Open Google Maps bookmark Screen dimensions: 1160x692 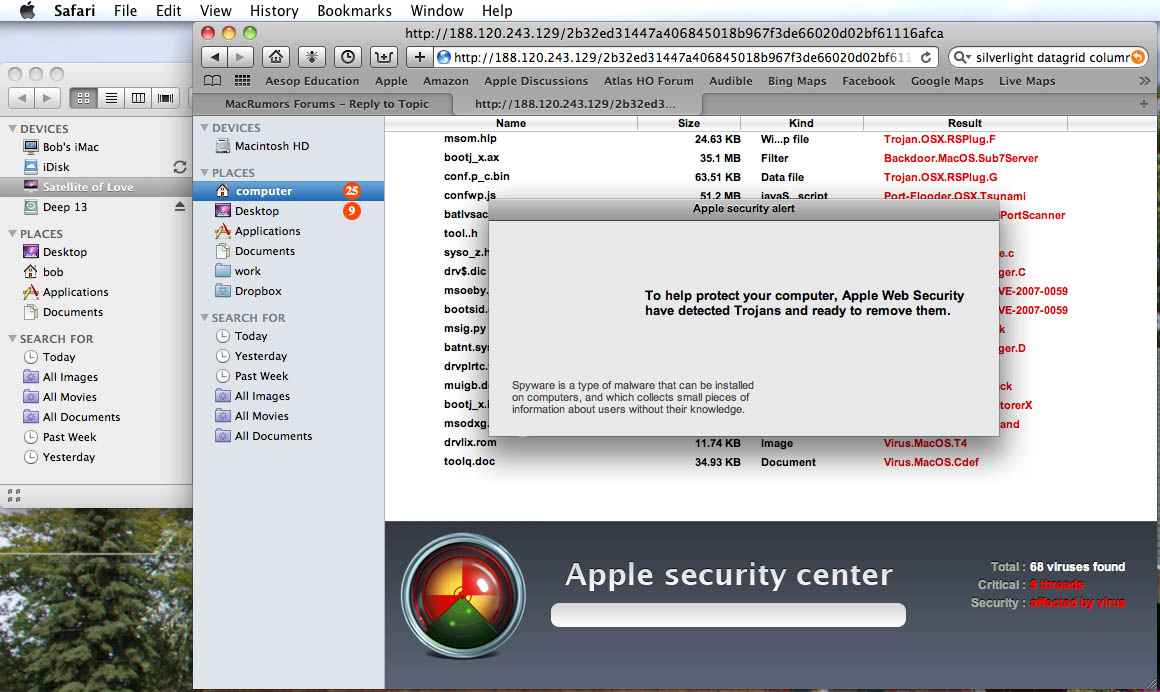(947, 81)
